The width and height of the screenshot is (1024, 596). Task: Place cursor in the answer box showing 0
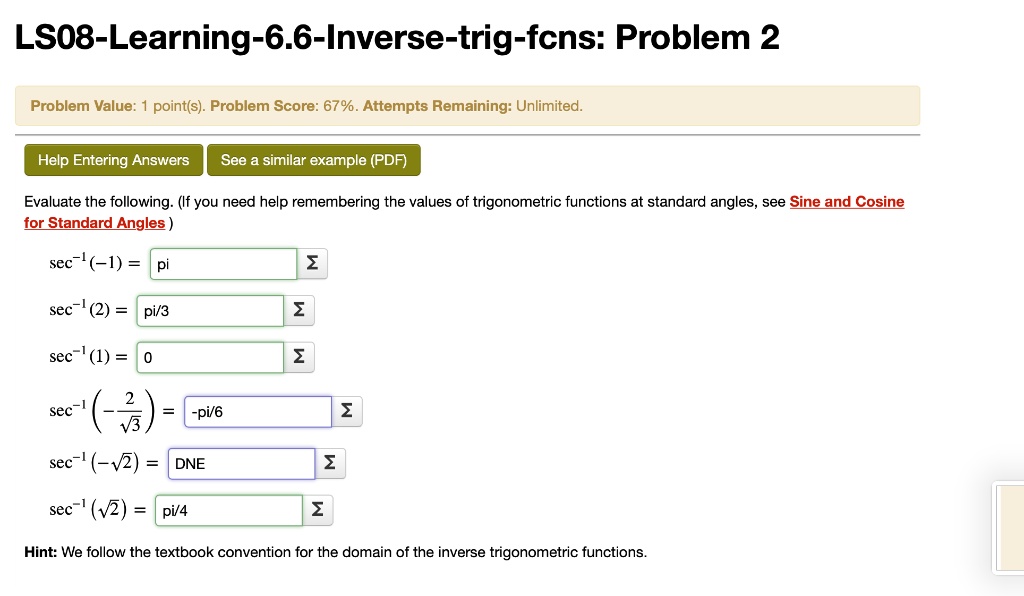pyautogui.click(x=209, y=357)
